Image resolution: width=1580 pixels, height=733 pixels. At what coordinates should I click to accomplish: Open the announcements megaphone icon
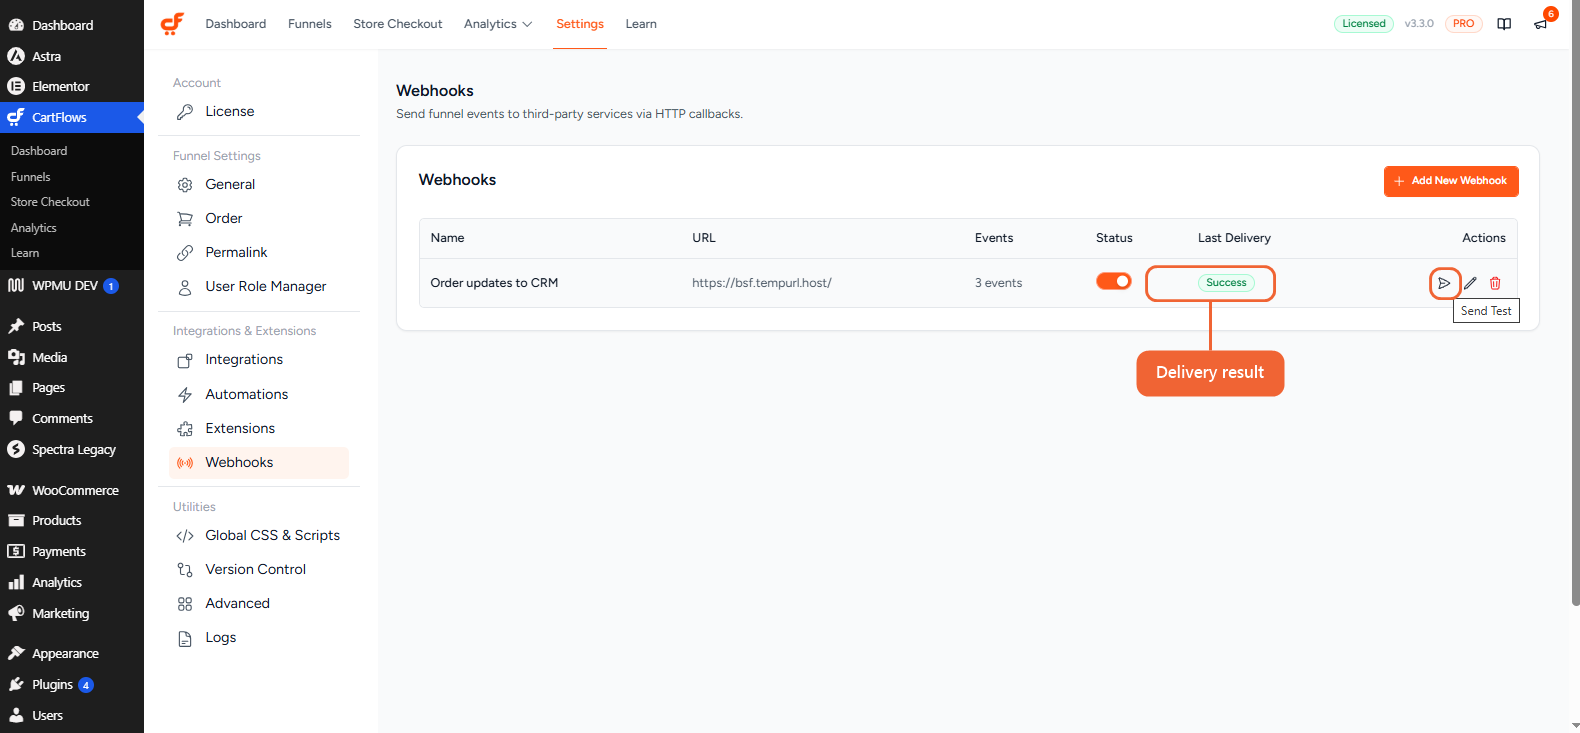coord(1541,24)
